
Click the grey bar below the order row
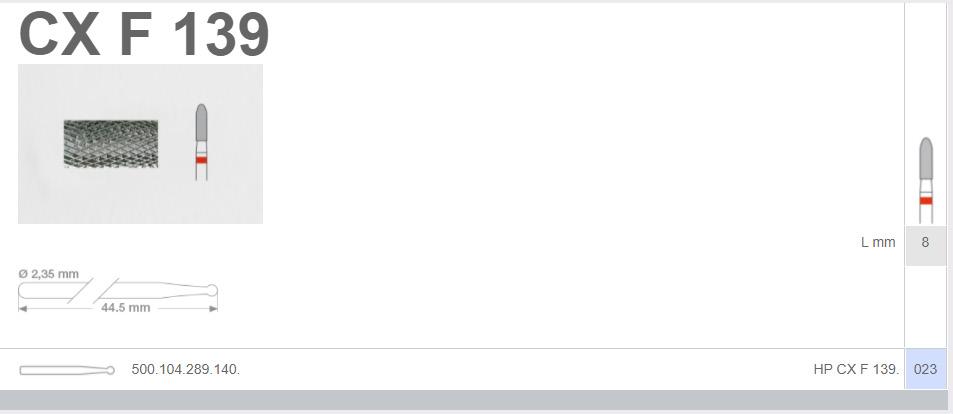tap(474, 400)
